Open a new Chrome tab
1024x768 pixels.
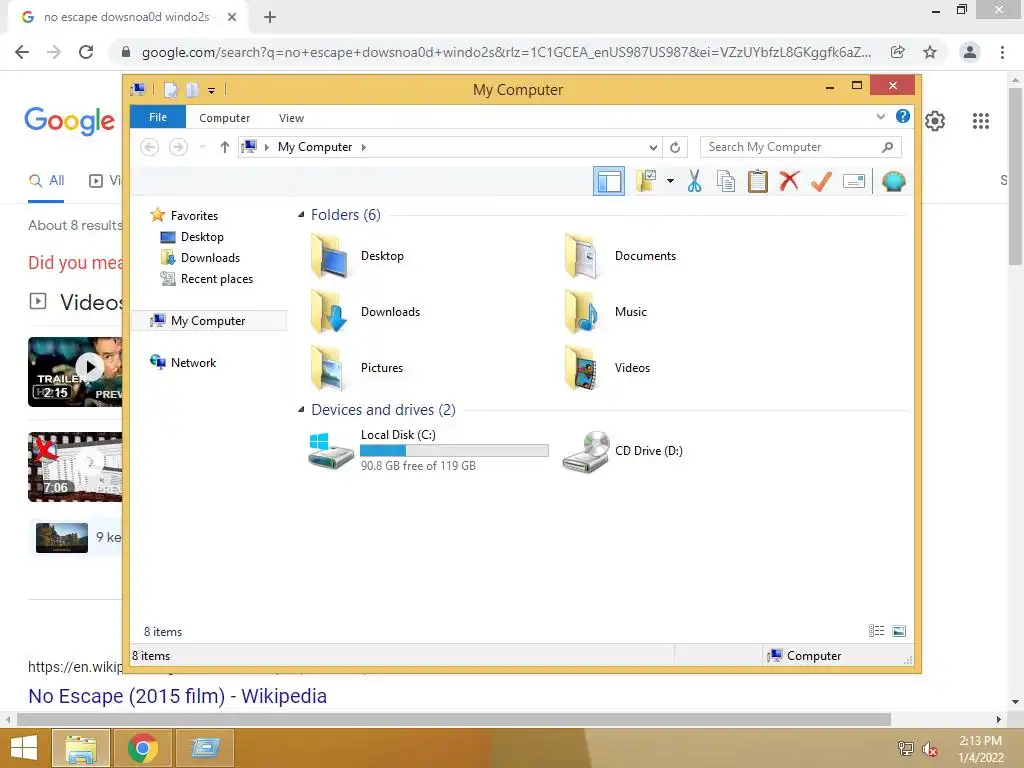270,17
